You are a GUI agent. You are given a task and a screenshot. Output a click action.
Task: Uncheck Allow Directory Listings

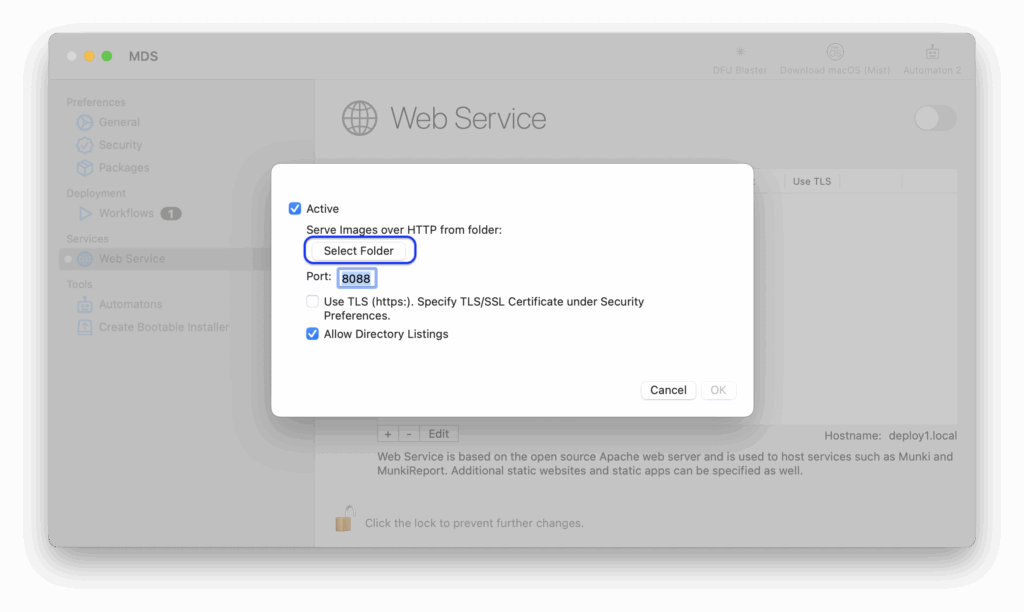(312, 334)
